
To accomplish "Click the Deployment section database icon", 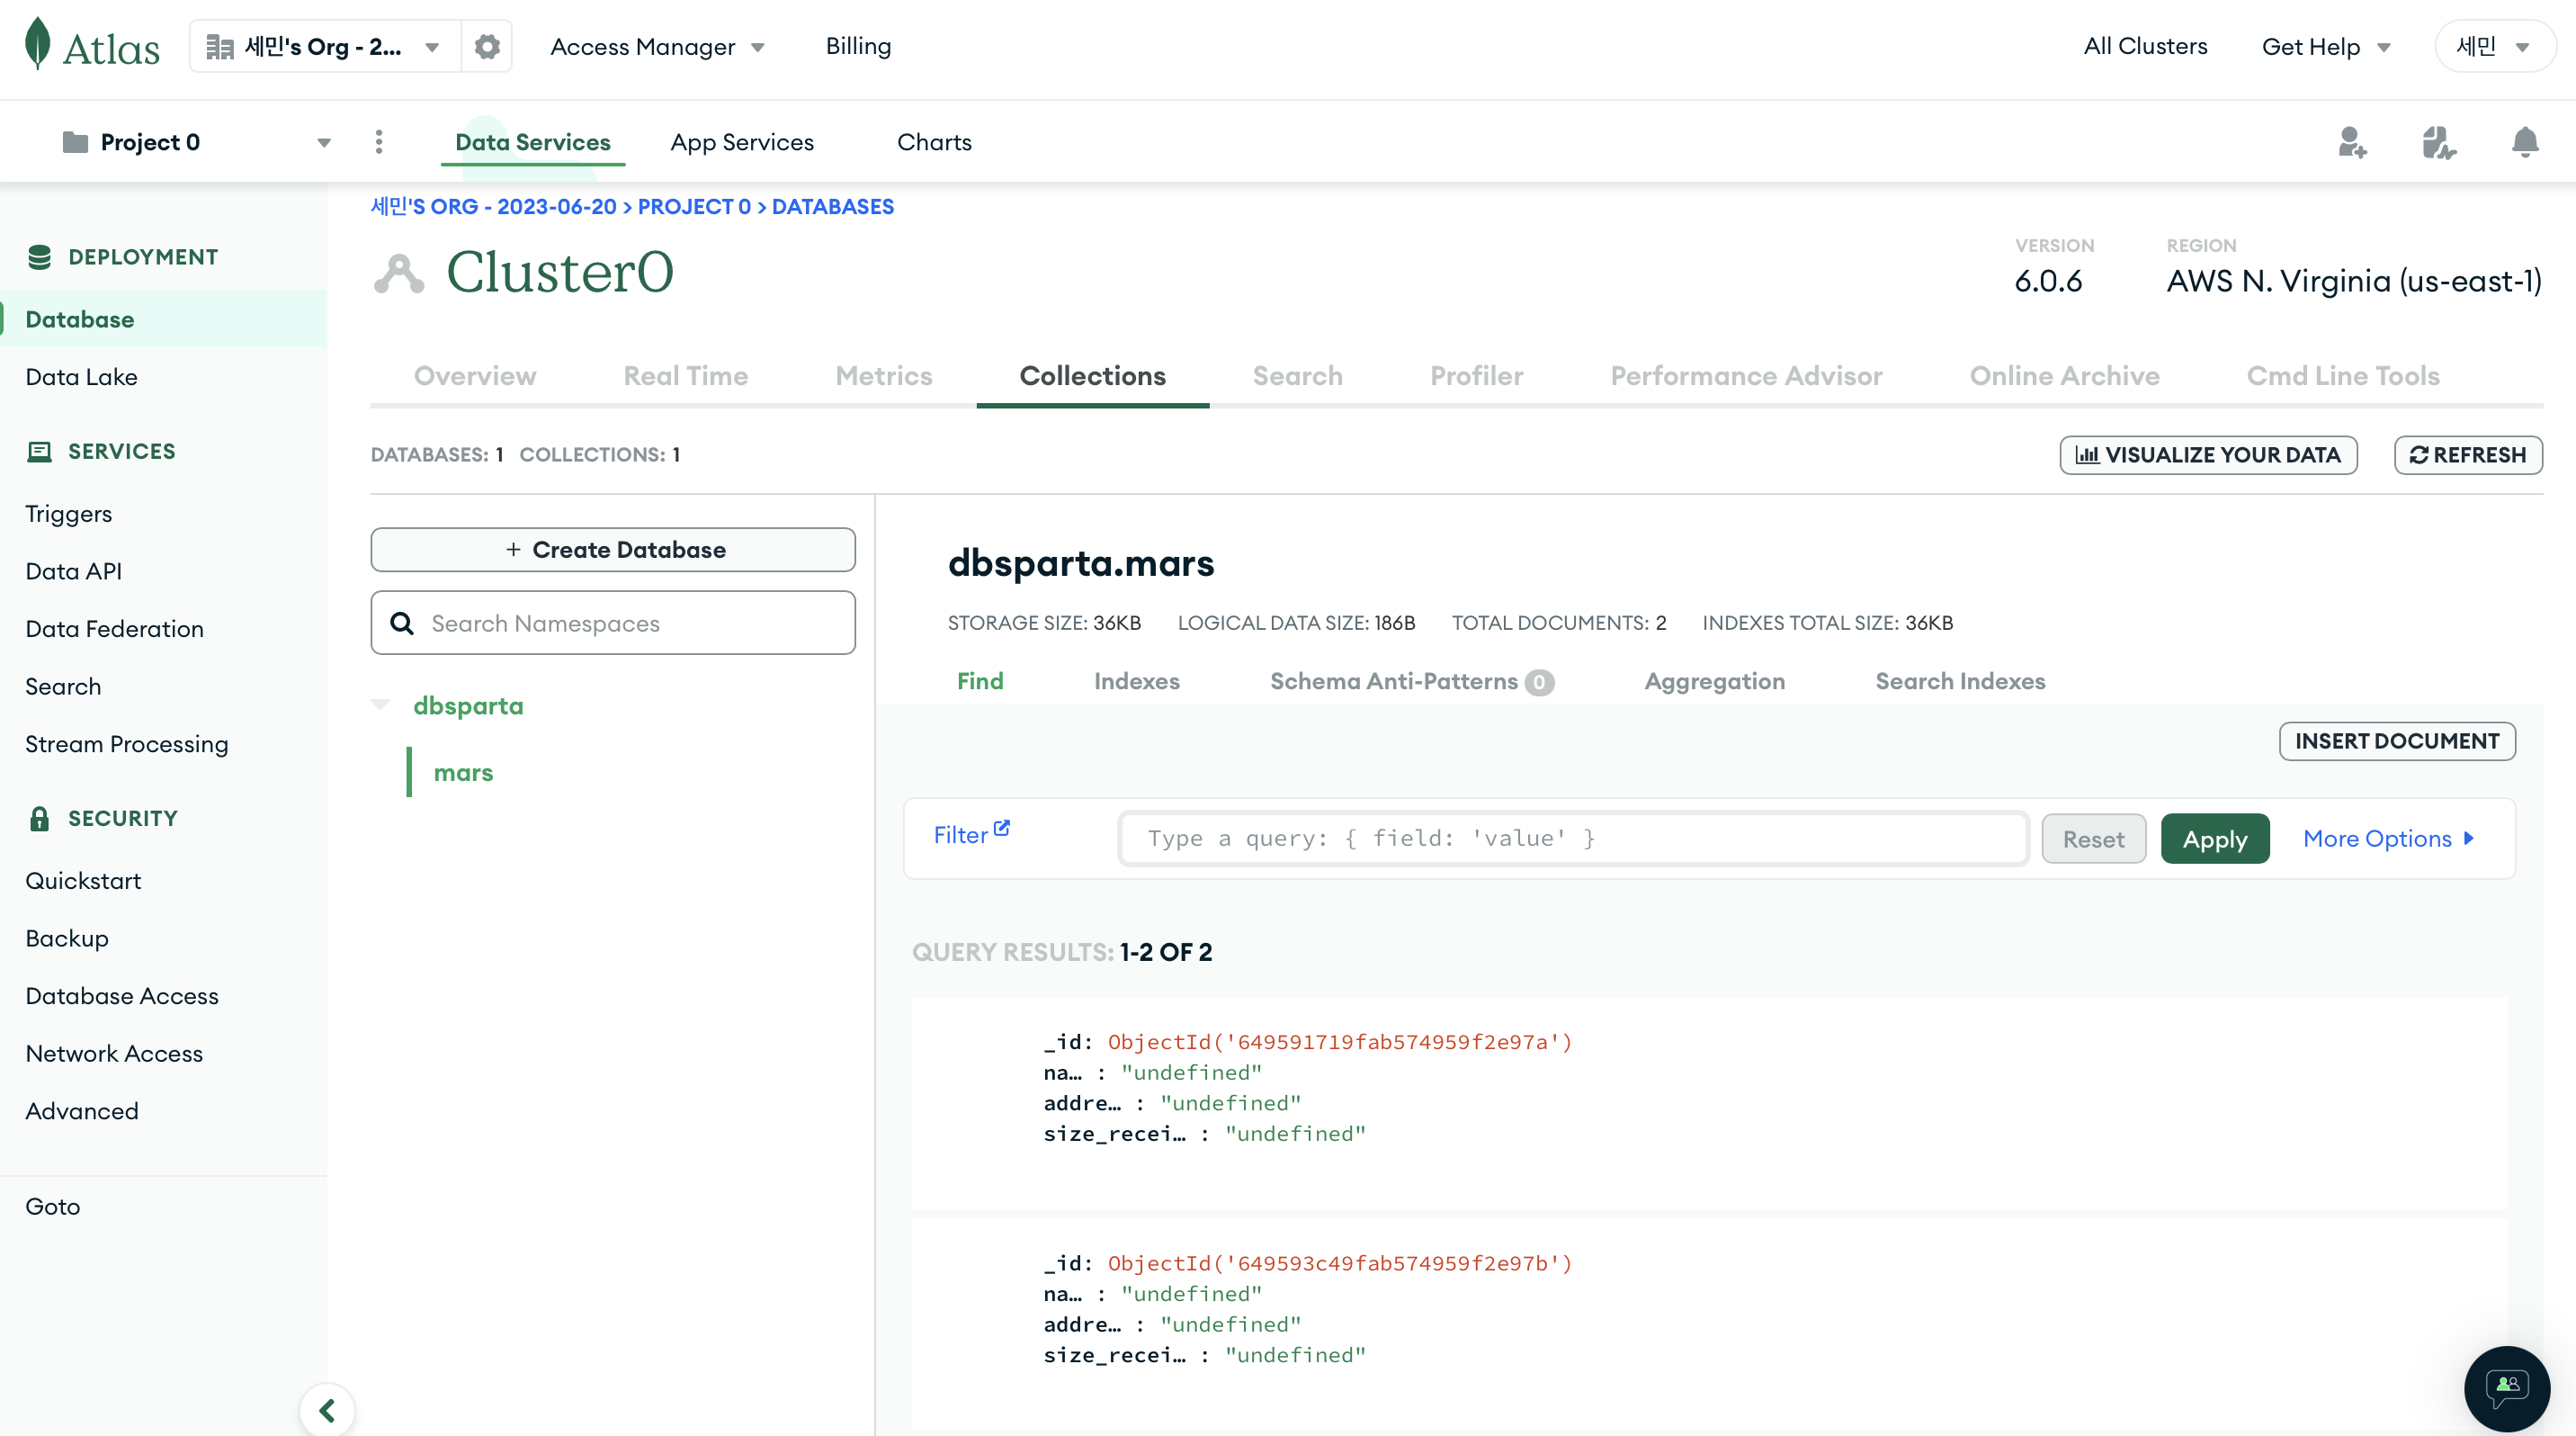I will [39, 257].
